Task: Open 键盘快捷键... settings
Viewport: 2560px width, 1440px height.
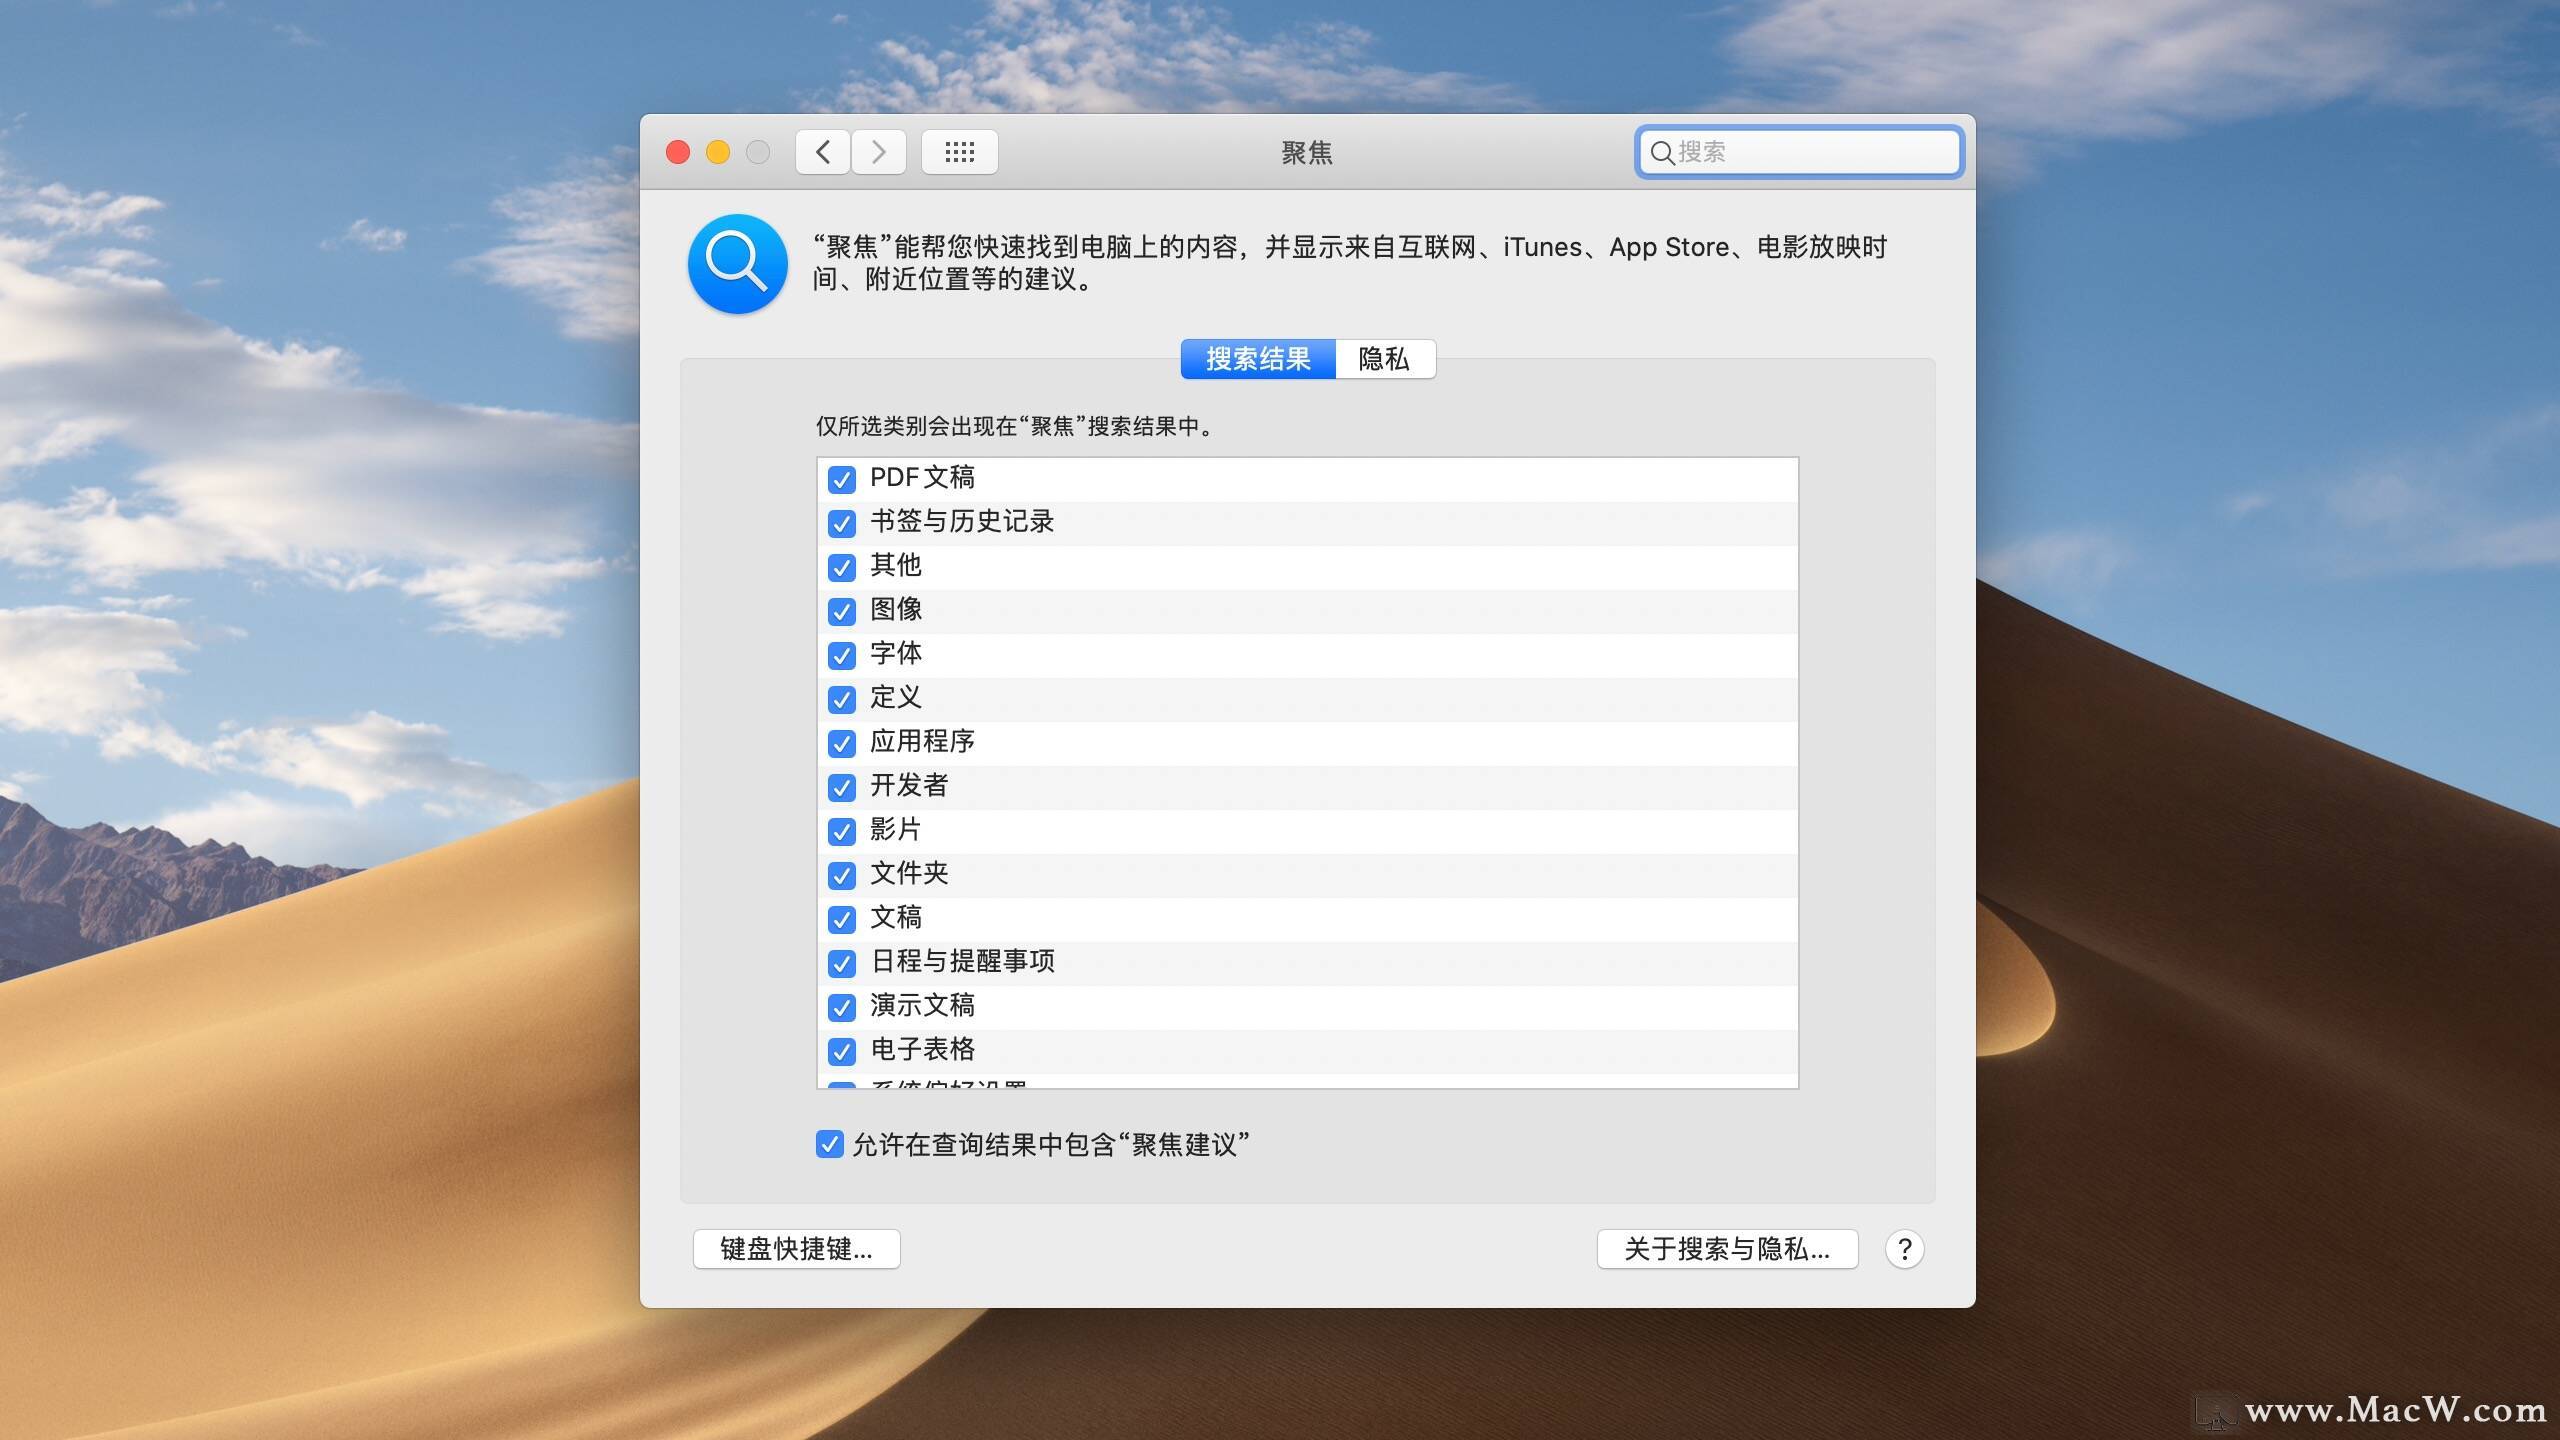Action: (796, 1249)
